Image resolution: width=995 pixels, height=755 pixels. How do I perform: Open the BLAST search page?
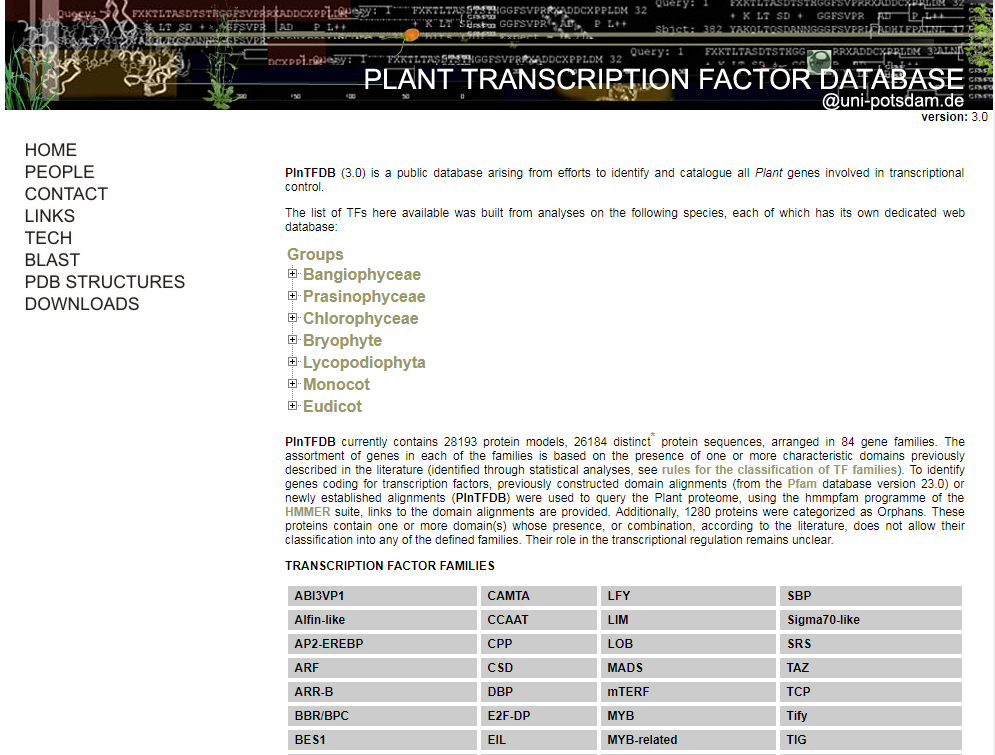pos(52,260)
